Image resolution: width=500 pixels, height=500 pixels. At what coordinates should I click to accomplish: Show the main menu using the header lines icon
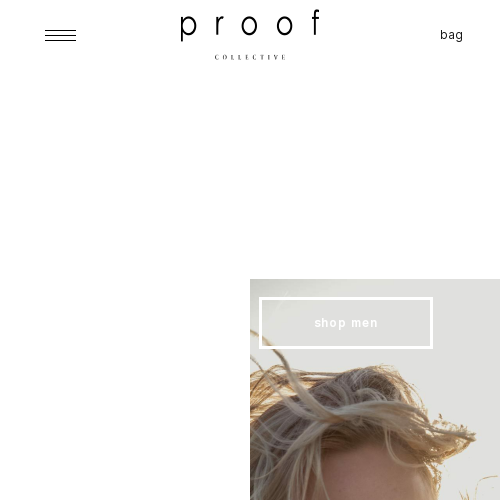point(60,35)
